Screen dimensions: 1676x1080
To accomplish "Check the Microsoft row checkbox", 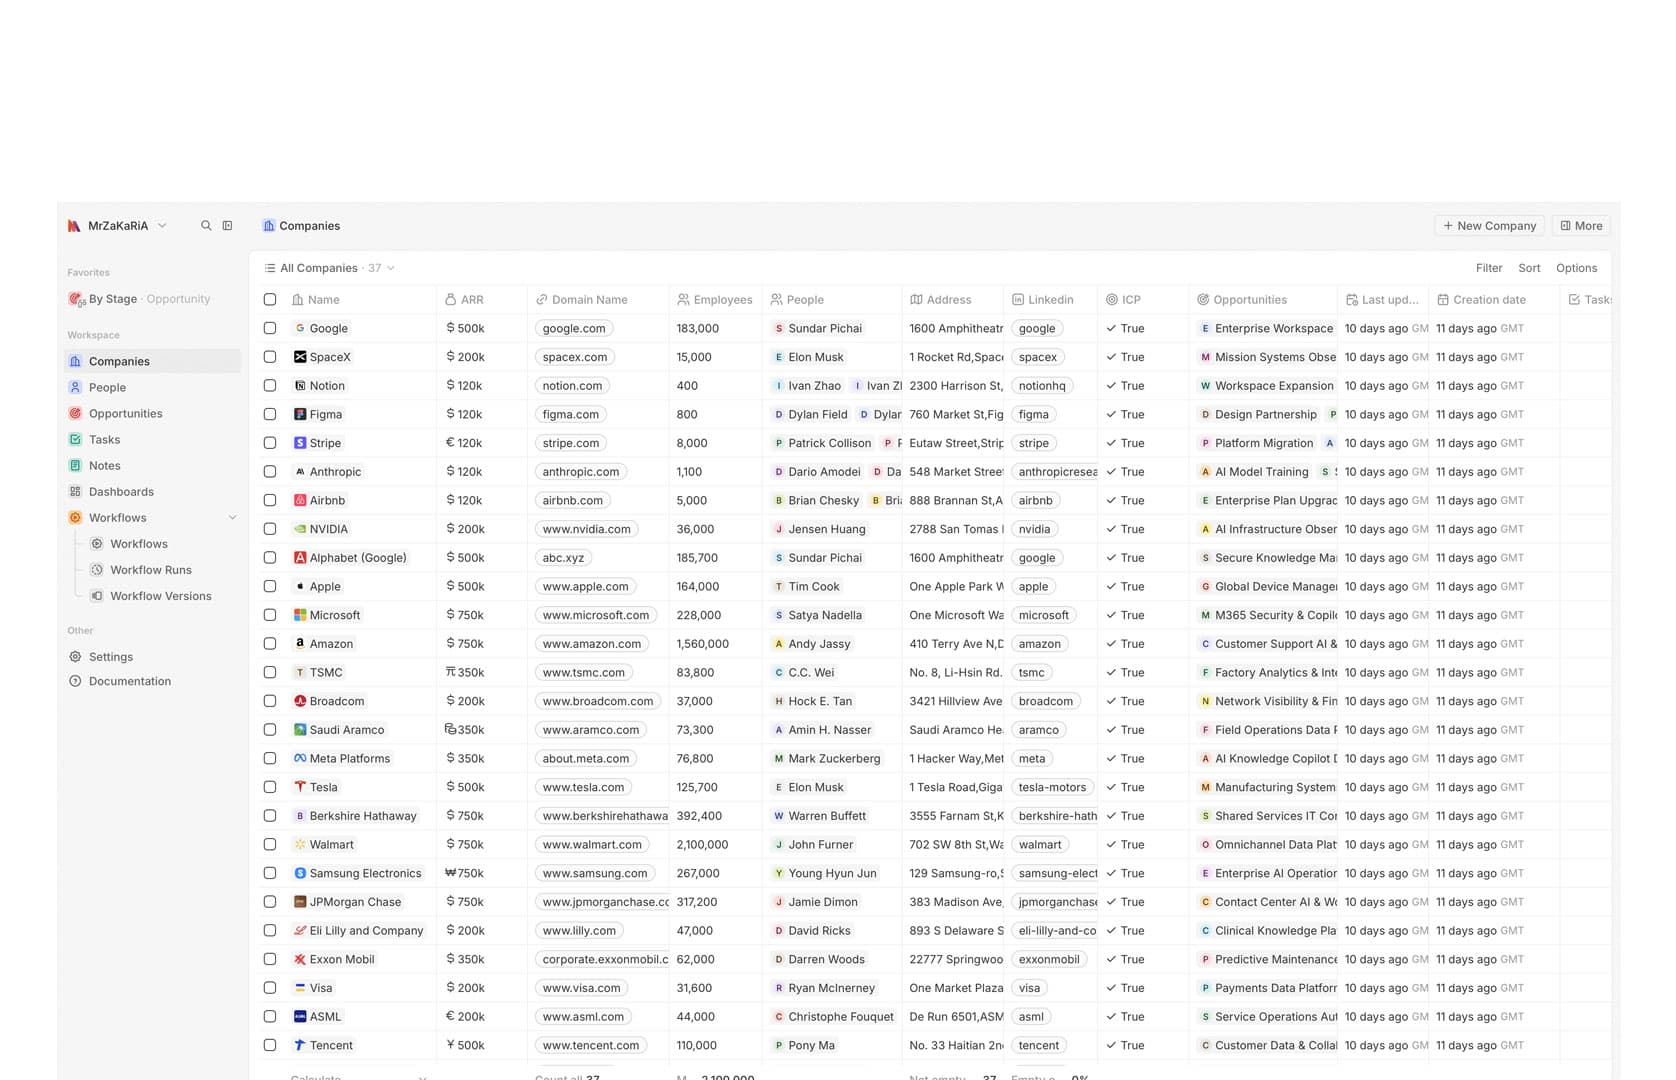I will [x=270, y=615].
